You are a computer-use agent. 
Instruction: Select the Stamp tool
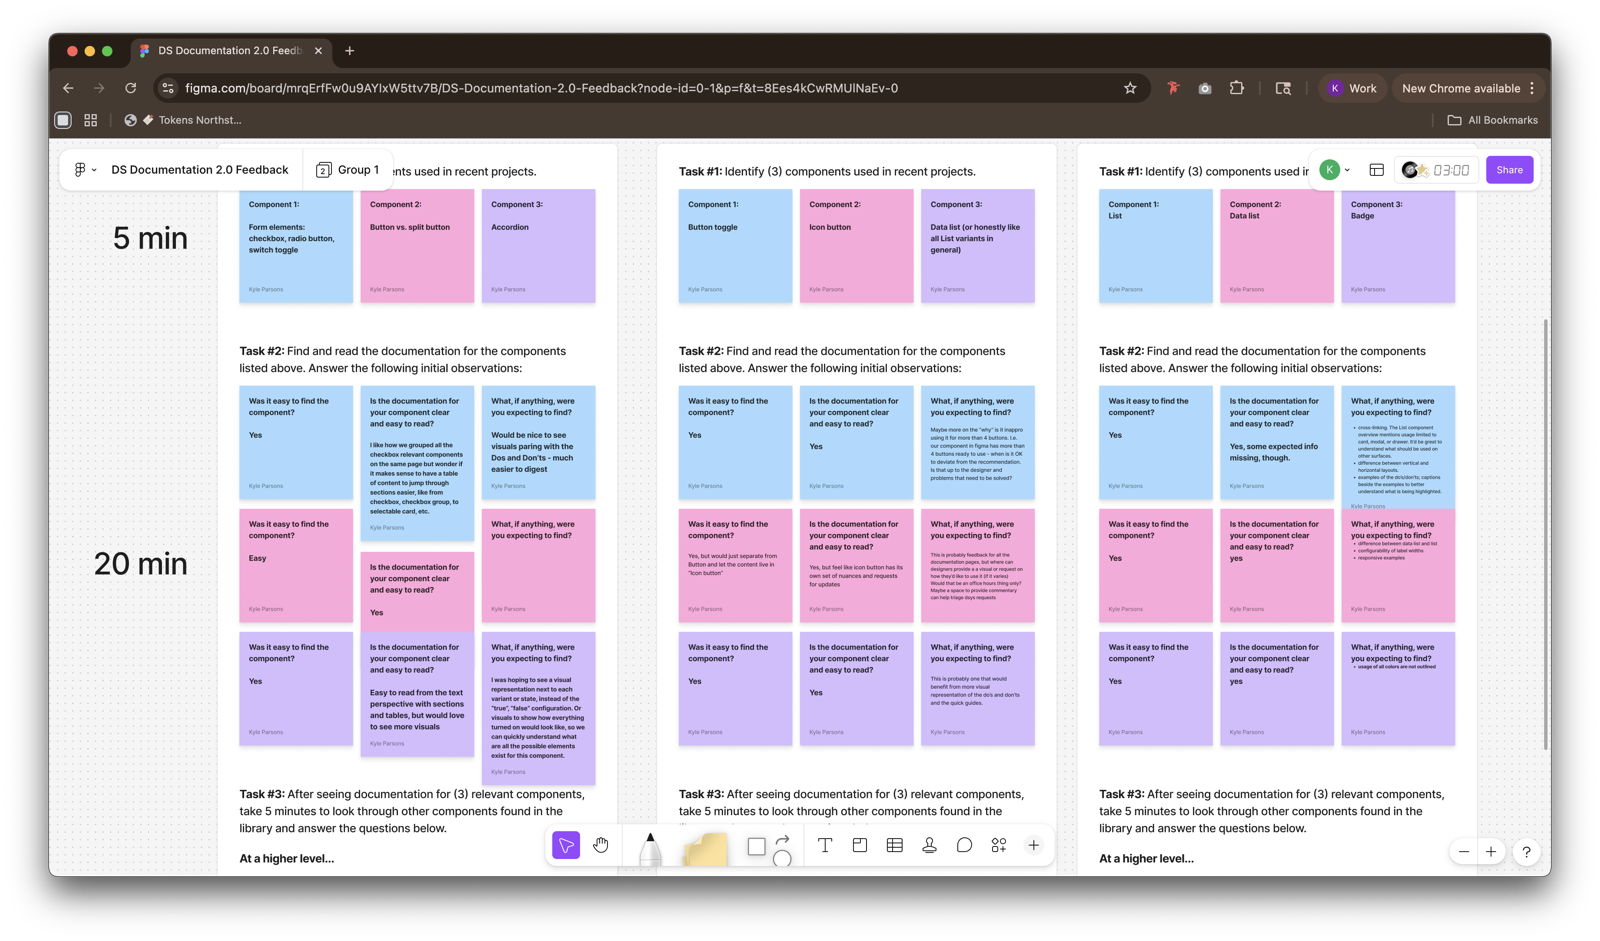[x=929, y=845]
